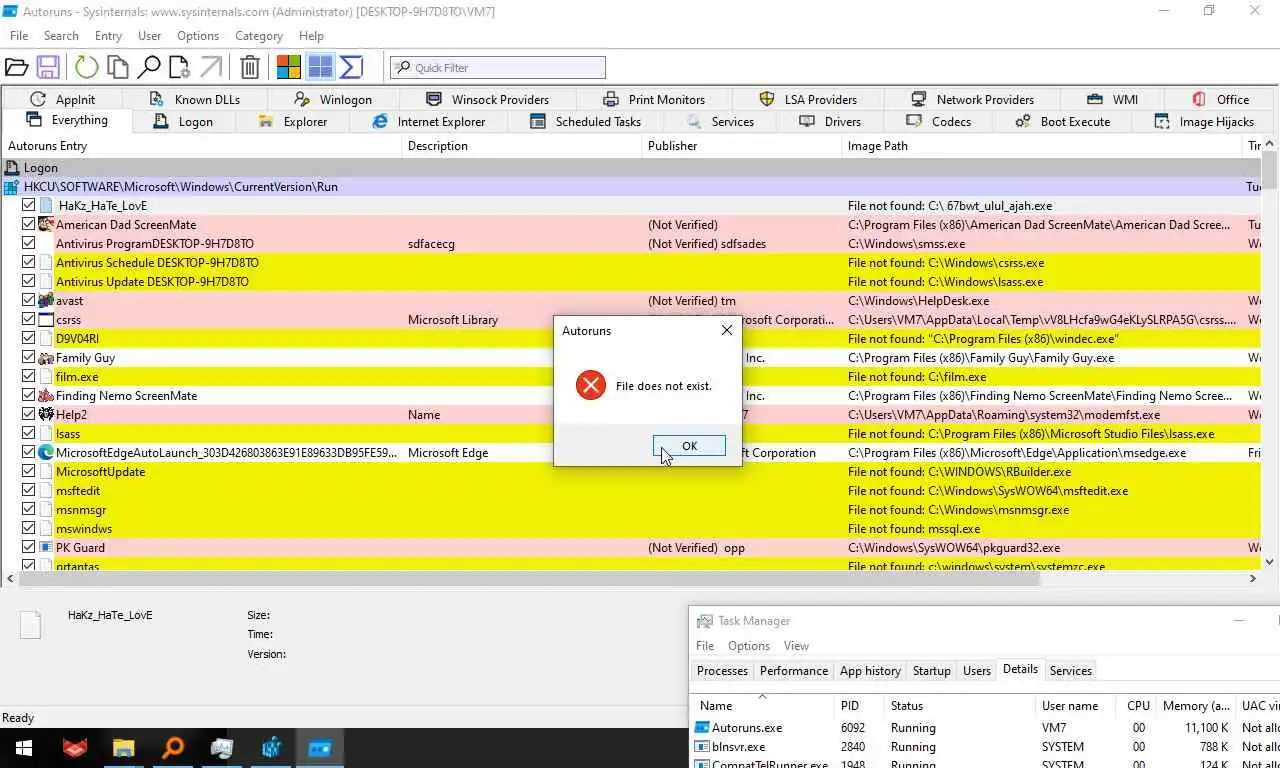
Task: Click the Save floppy disk toolbar icon
Action: pos(47,67)
